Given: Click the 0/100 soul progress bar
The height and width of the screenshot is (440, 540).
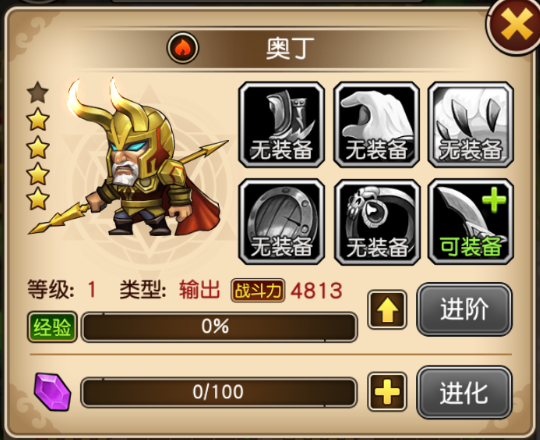Looking at the screenshot, I should click(x=219, y=392).
